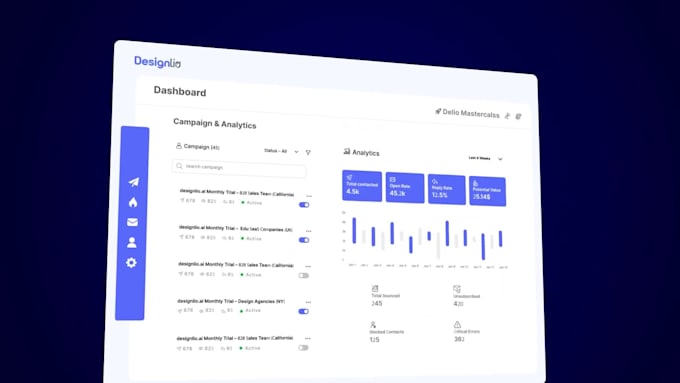
Task: Click the Unsubscribed icon
Action: [457, 289]
